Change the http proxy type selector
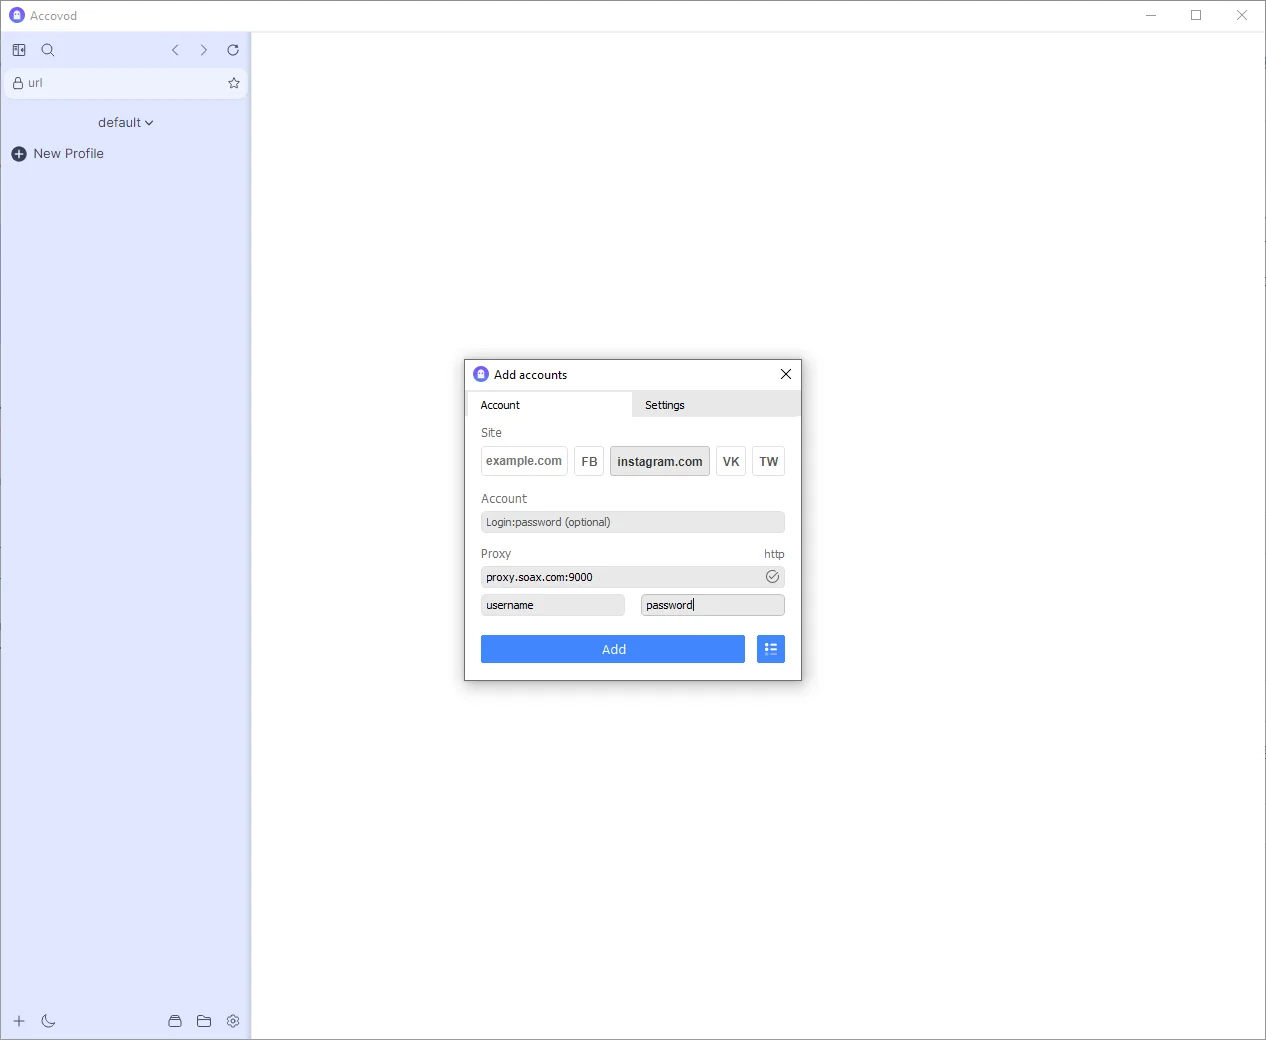Image resolution: width=1266 pixels, height=1040 pixels. click(774, 554)
